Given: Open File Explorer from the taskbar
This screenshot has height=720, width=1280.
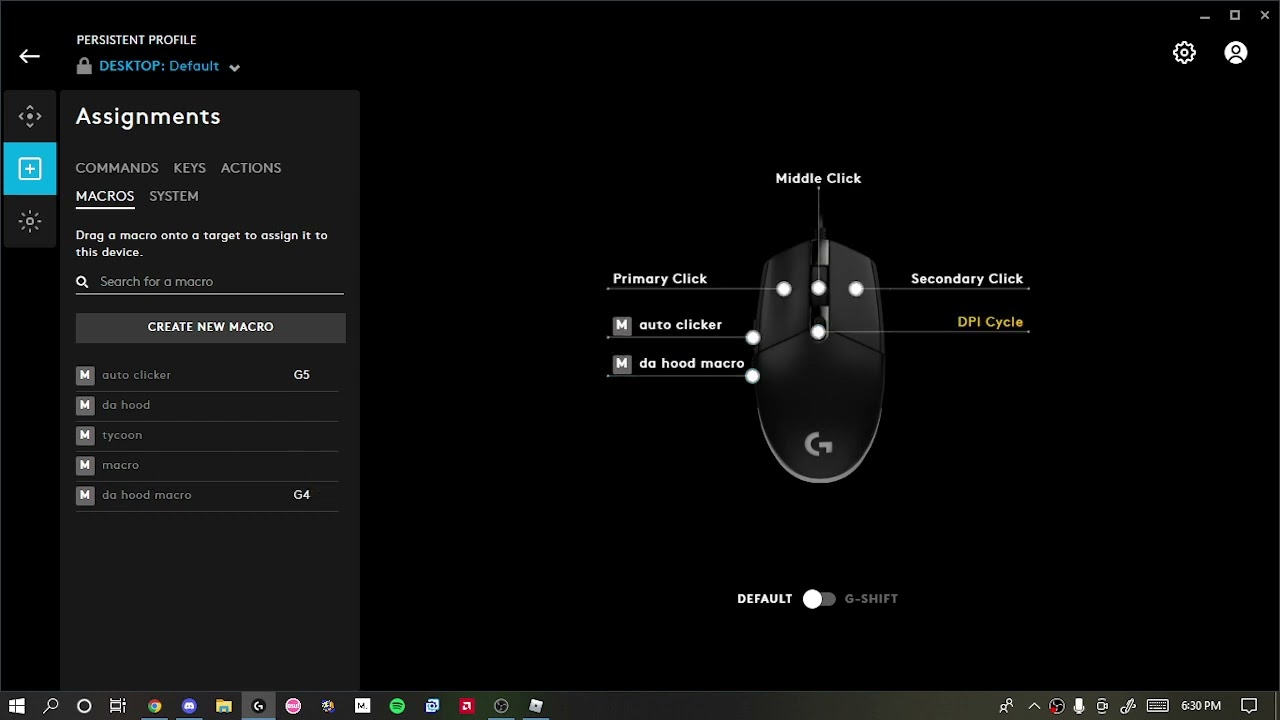Looking at the screenshot, I should click(x=224, y=706).
